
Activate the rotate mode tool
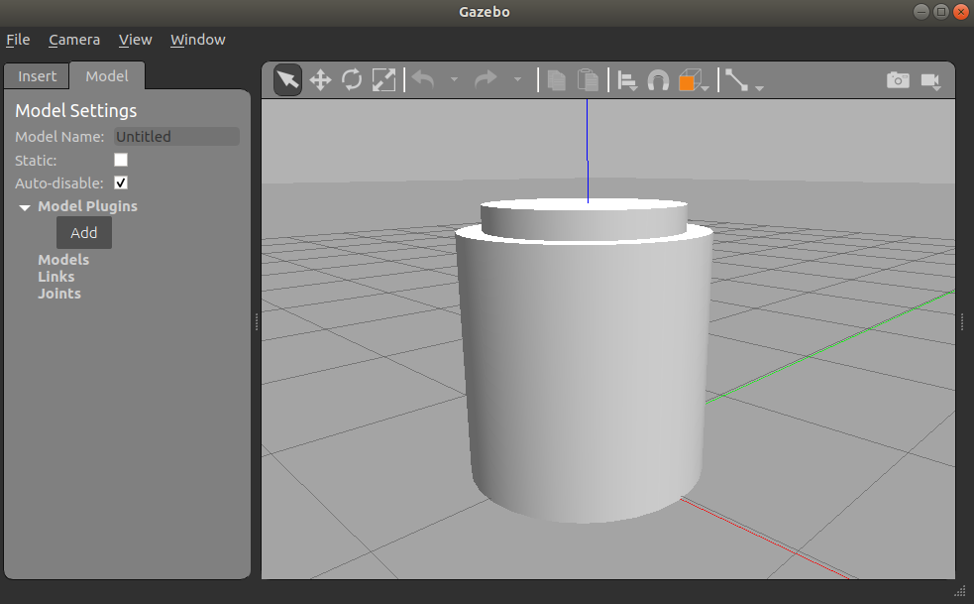[x=352, y=80]
